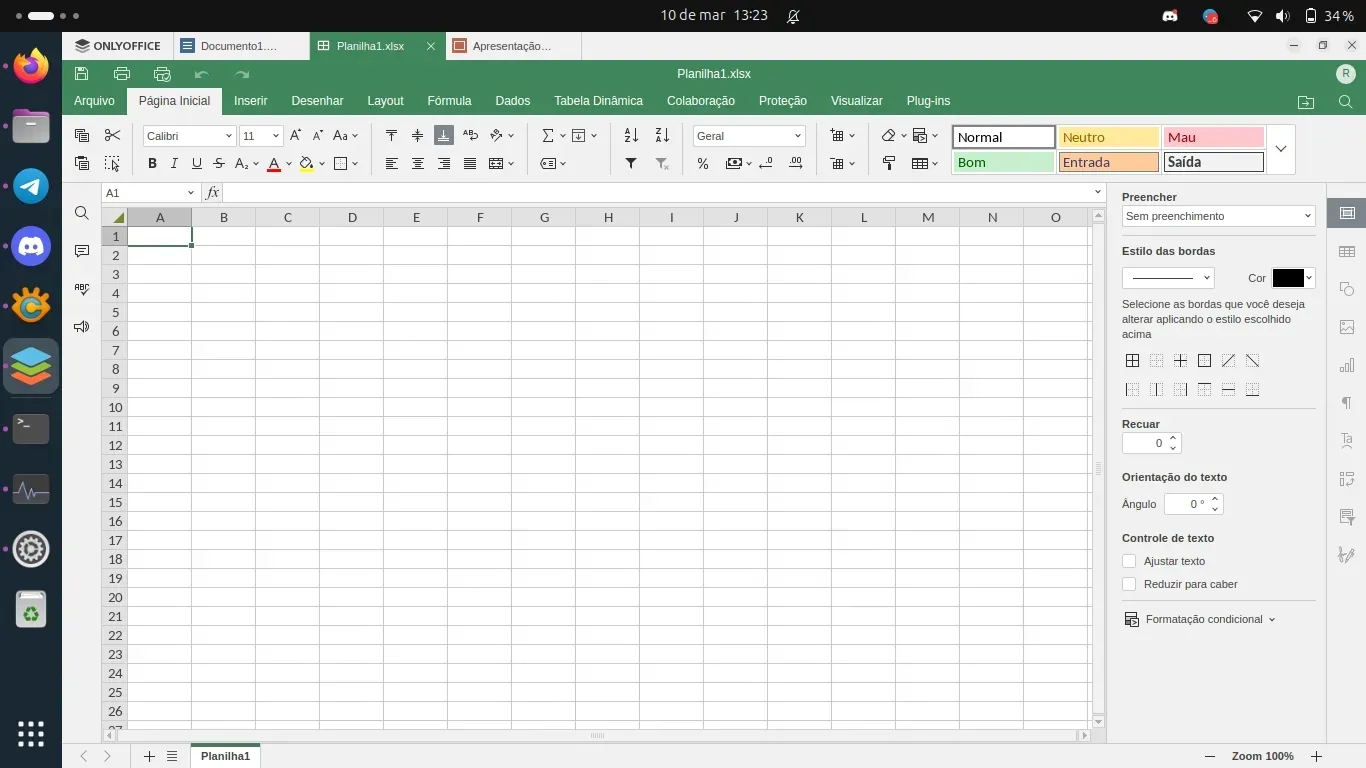The image size is (1366, 768).
Task: Open the Inserir ribbon tab
Action: (250, 101)
